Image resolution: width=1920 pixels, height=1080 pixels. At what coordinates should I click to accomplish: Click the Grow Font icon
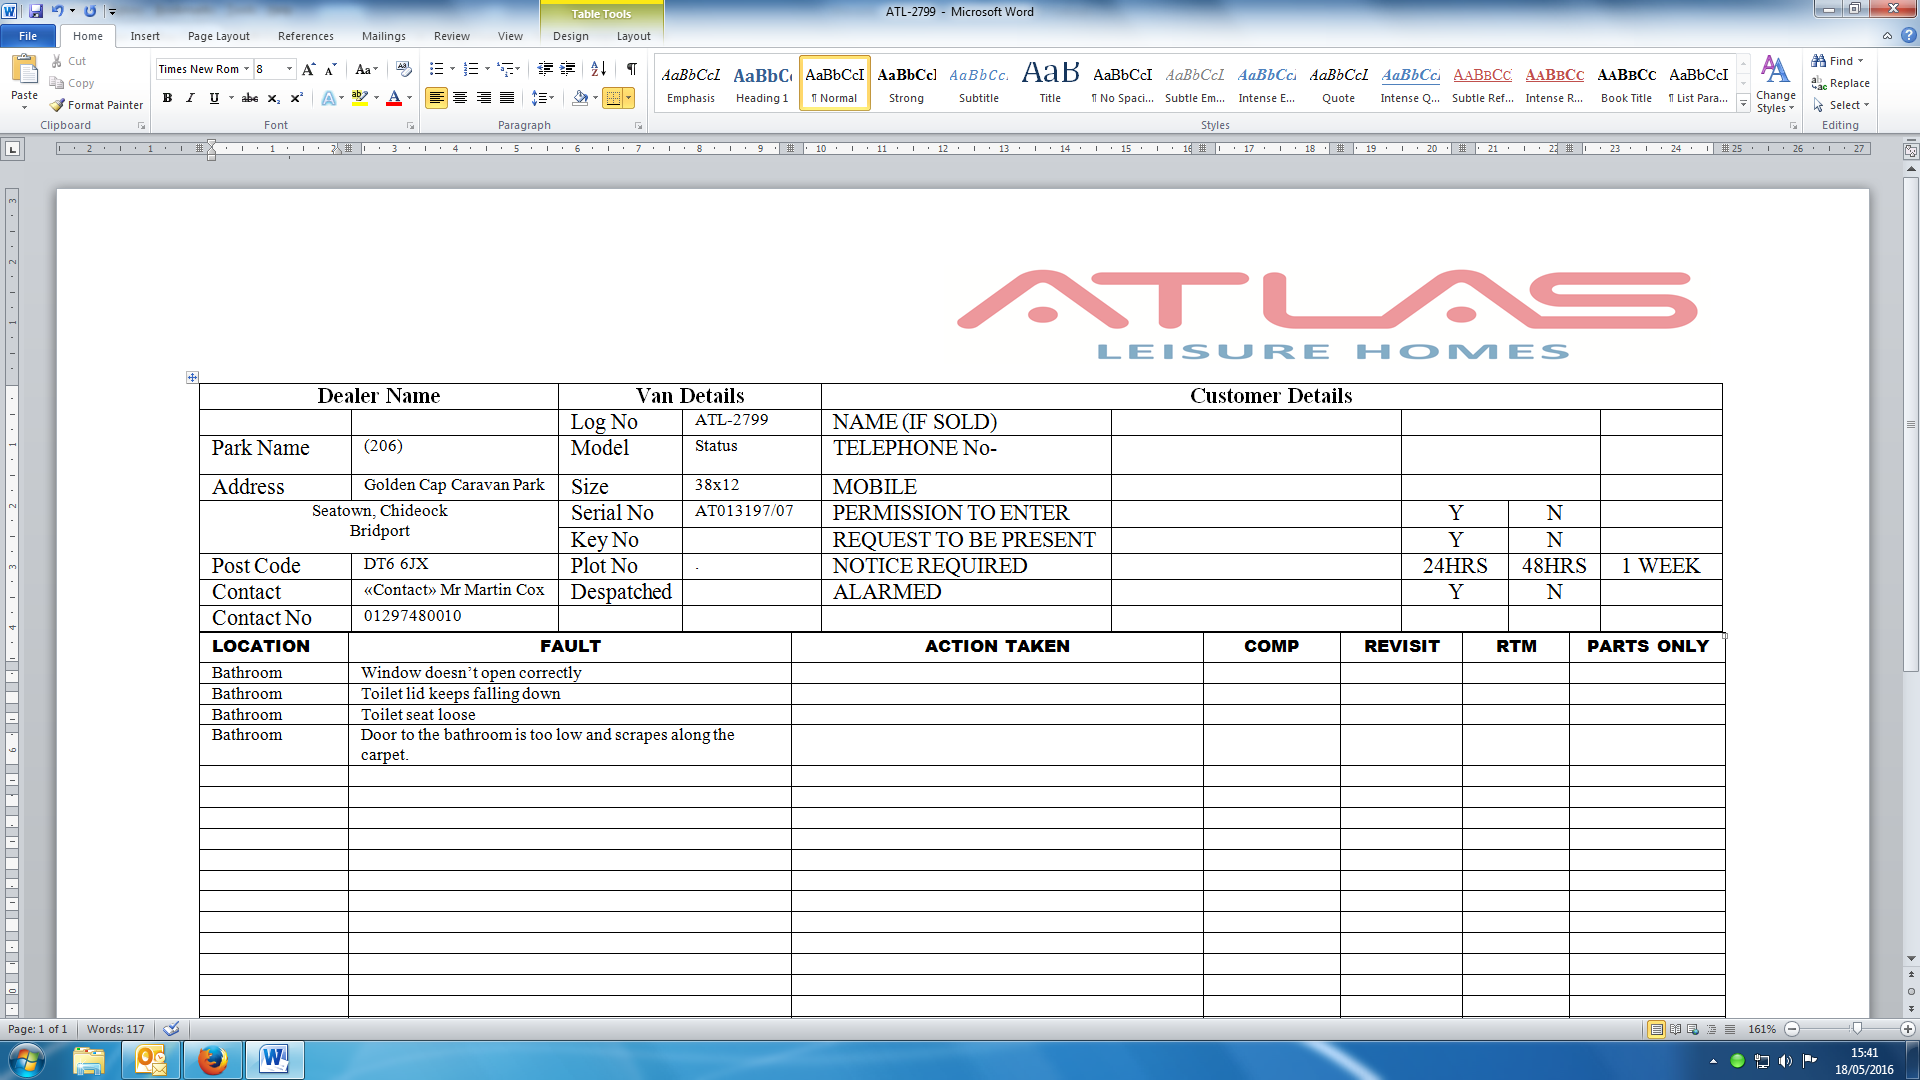pyautogui.click(x=308, y=69)
